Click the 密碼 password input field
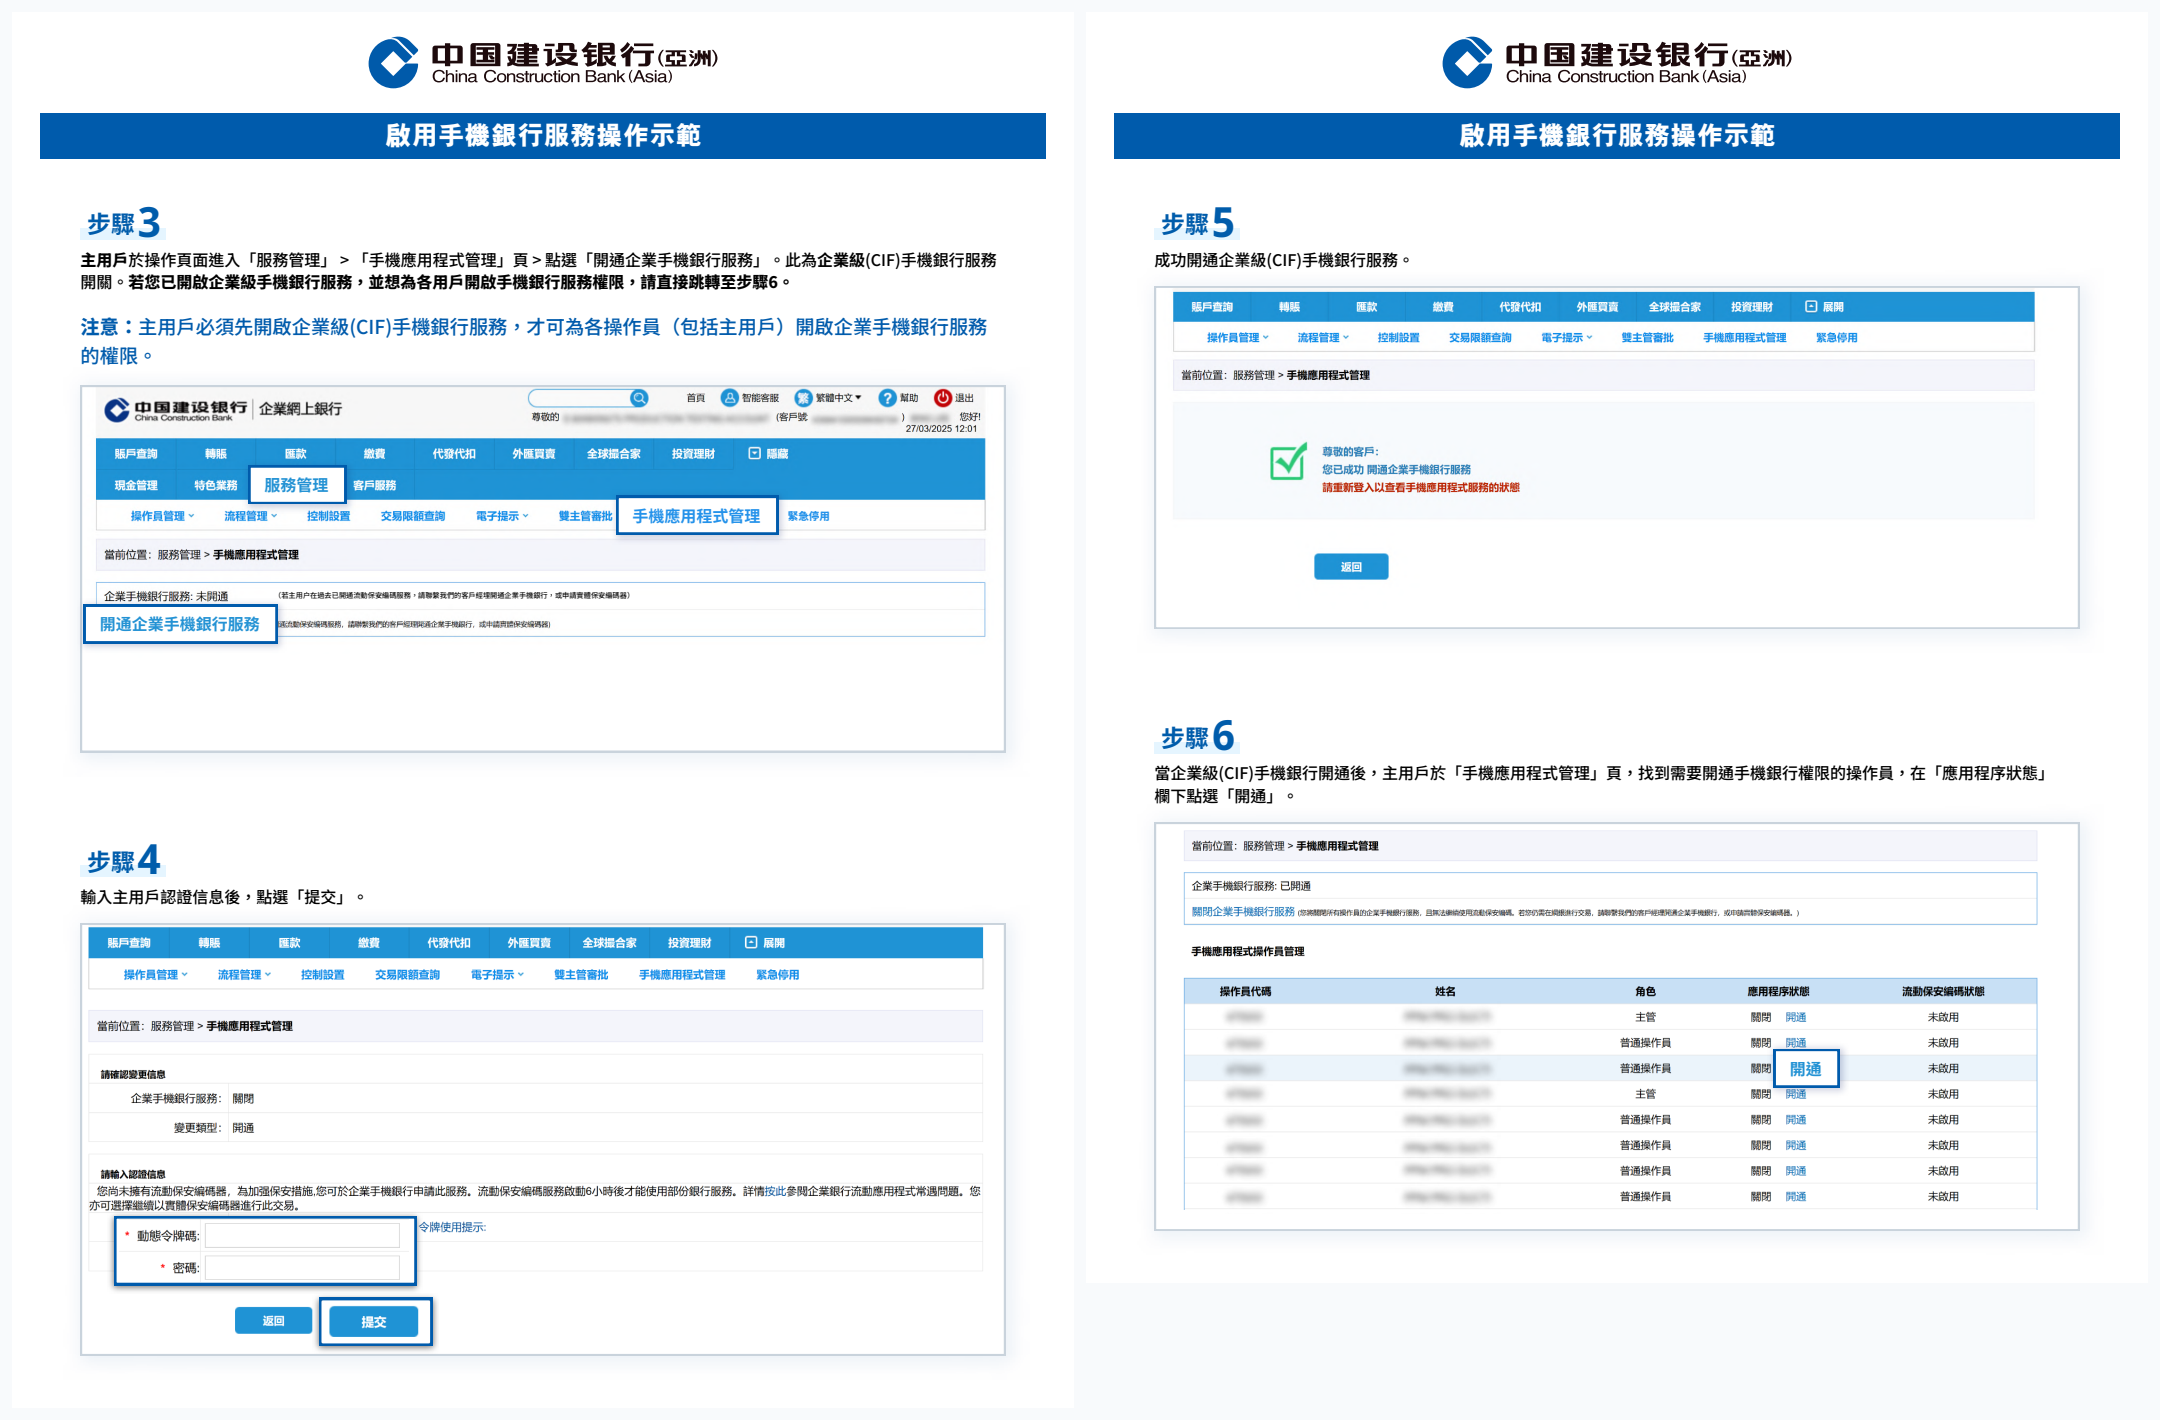Image resolution: width=2160 pixels, height=1420 pixels. [302, 1268]
